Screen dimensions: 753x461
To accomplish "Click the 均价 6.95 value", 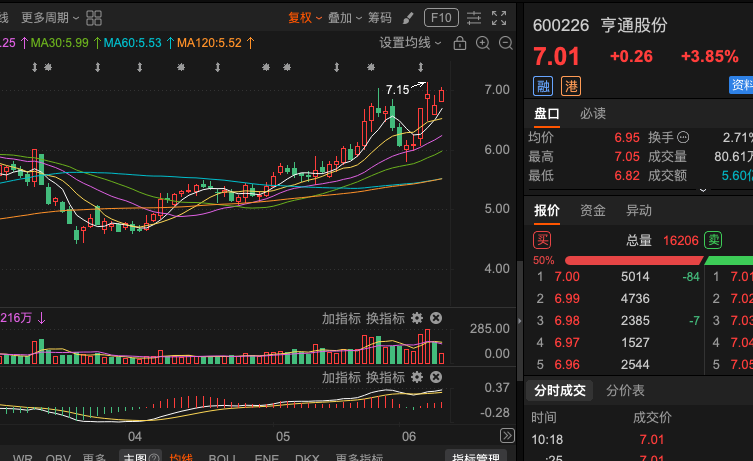I will point(627,138).
